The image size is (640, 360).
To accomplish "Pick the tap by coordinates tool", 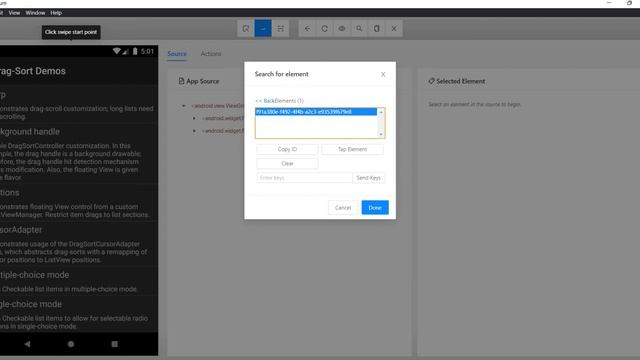I will coord(280,29).
